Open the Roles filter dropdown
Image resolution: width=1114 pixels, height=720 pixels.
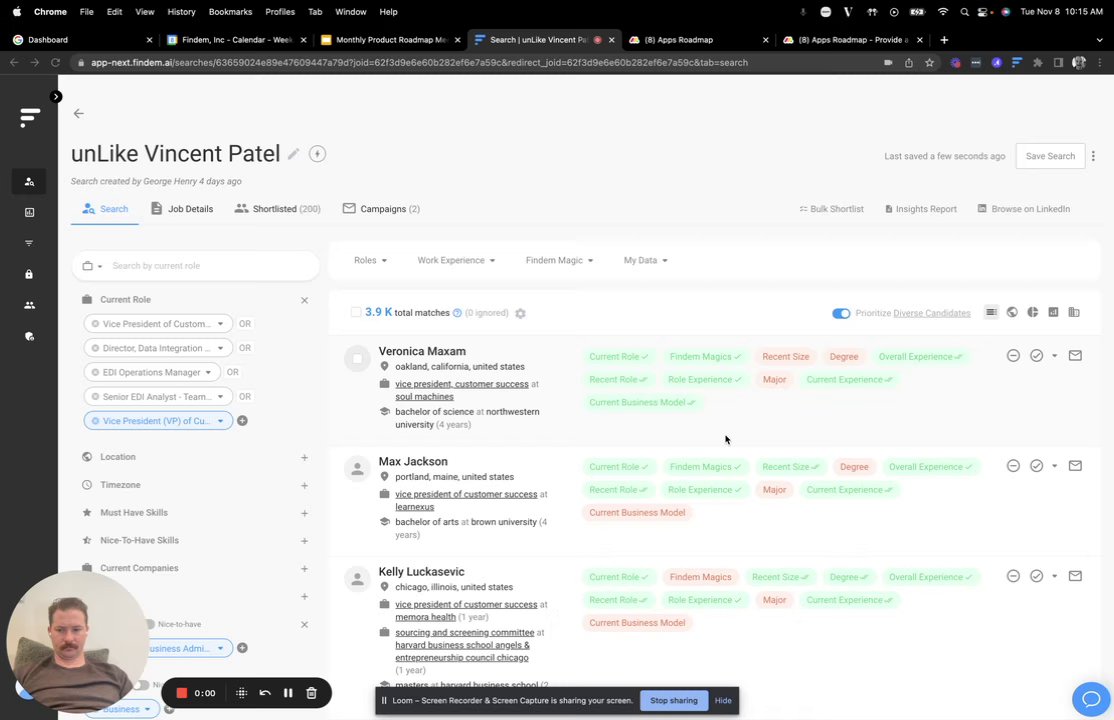point(370,260)
